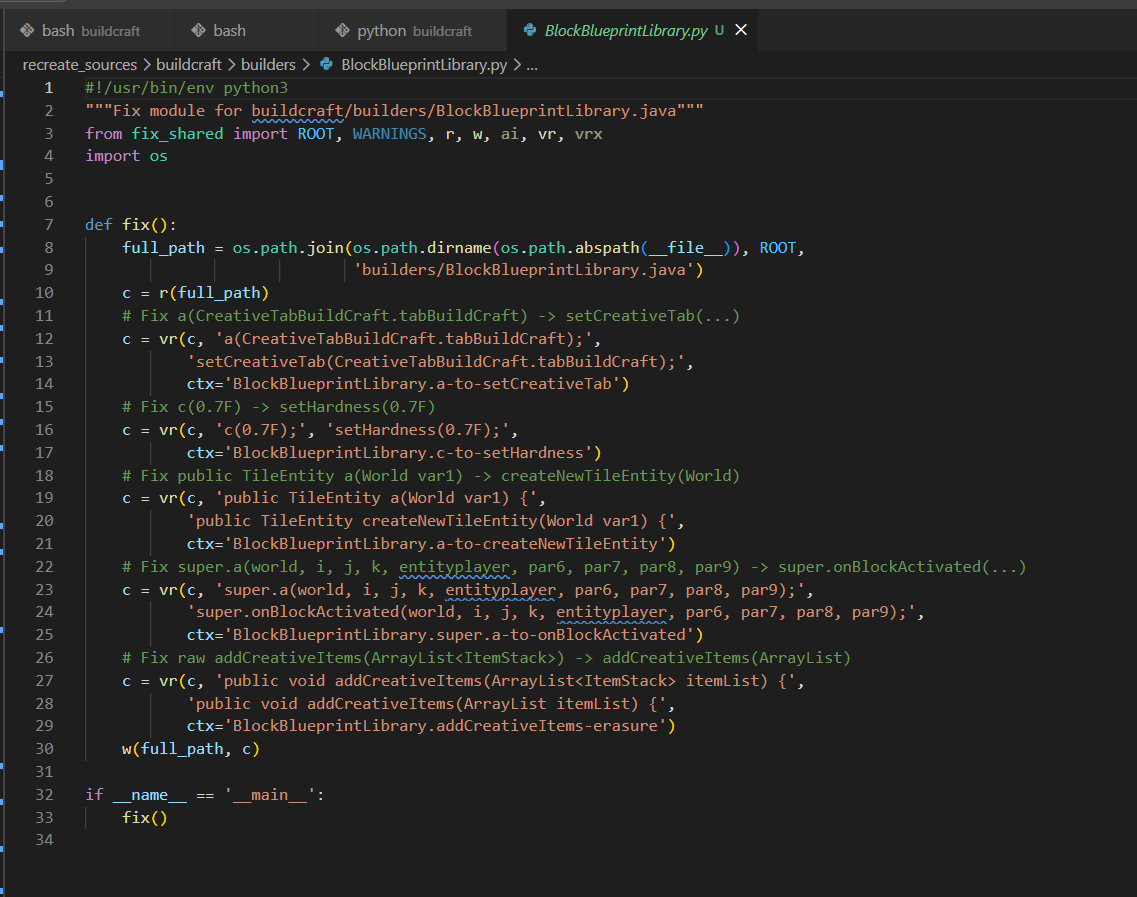Viewport: 1137px width, 897px height.
Task: Click the Python file icon on the editor tab
Action: click(x=530, y=30)
